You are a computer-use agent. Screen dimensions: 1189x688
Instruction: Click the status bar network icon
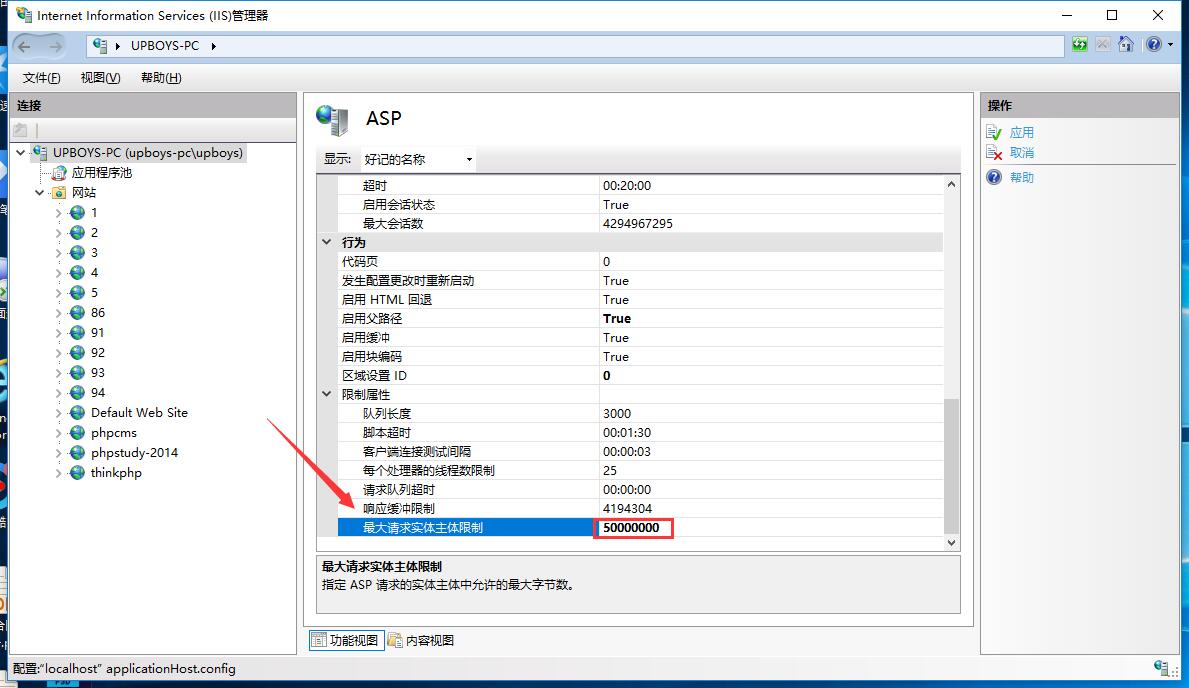pyautogui.click(x=1161, y=668)
